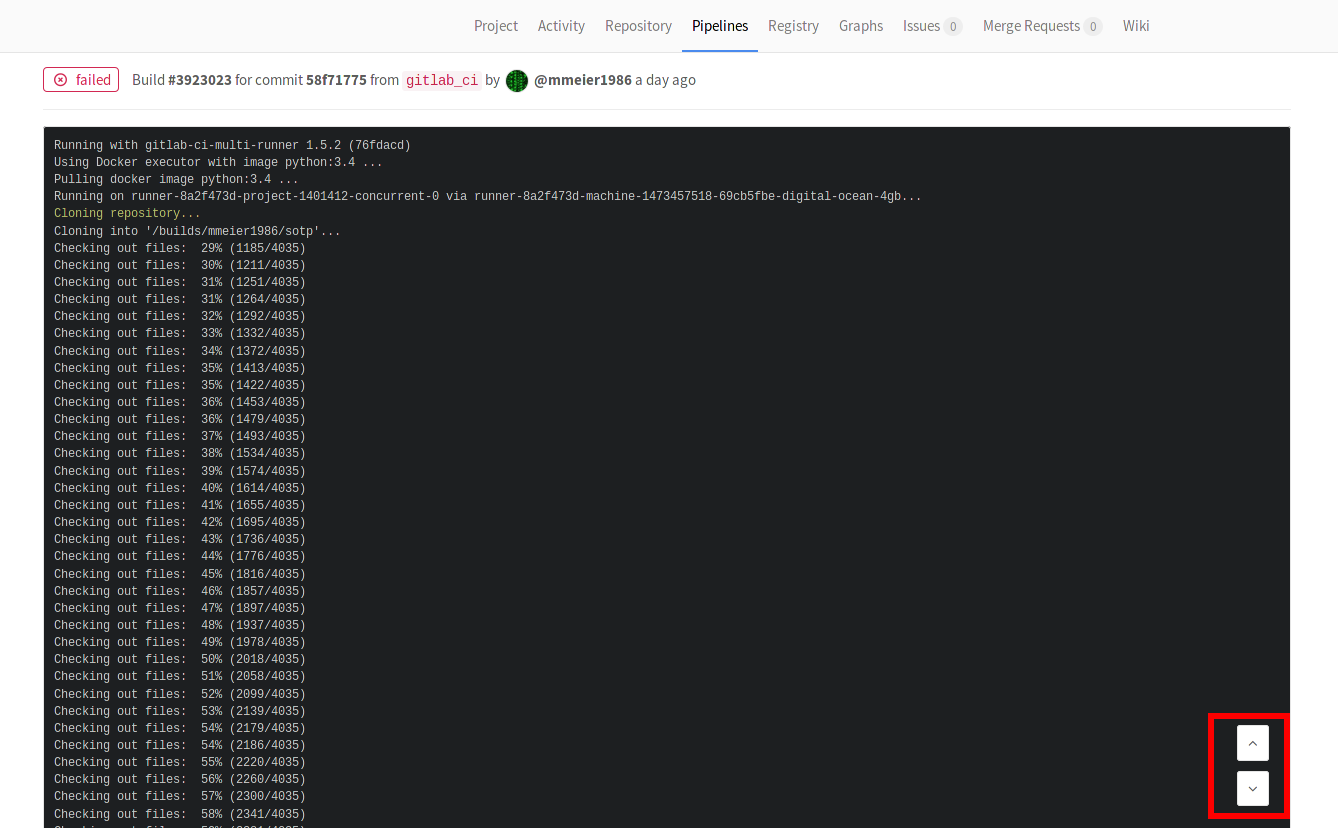Click log line '36% (1453/4035)'

(x=180, y=402)
